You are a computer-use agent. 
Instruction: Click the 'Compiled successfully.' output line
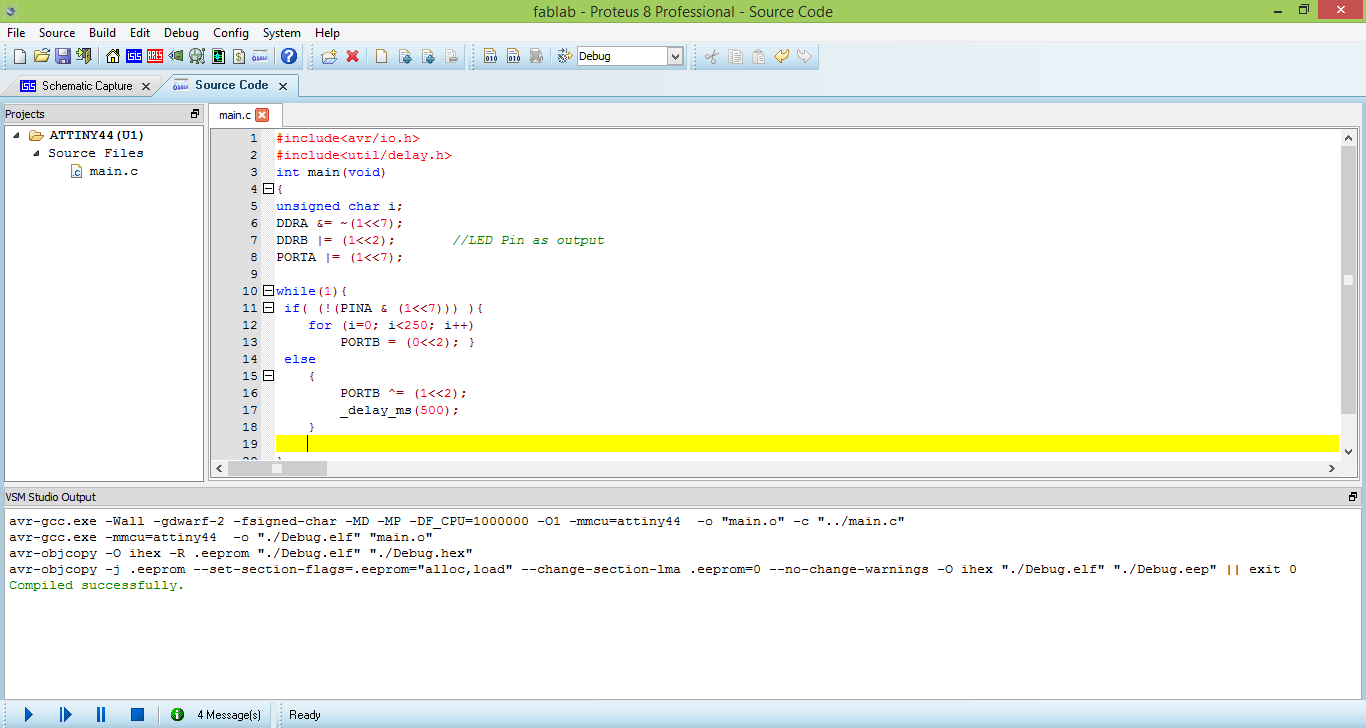97,585
